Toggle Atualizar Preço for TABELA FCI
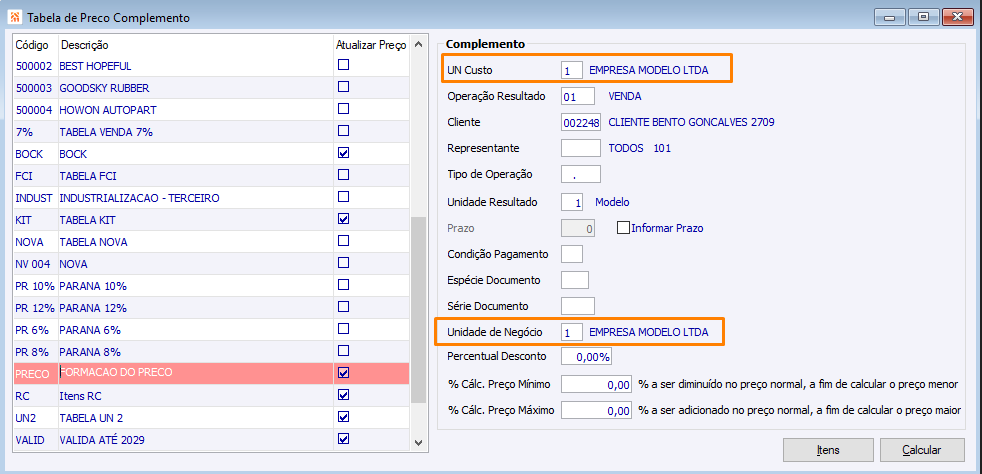Viewport: 982px width, 474px height. (x=343, y=175)
